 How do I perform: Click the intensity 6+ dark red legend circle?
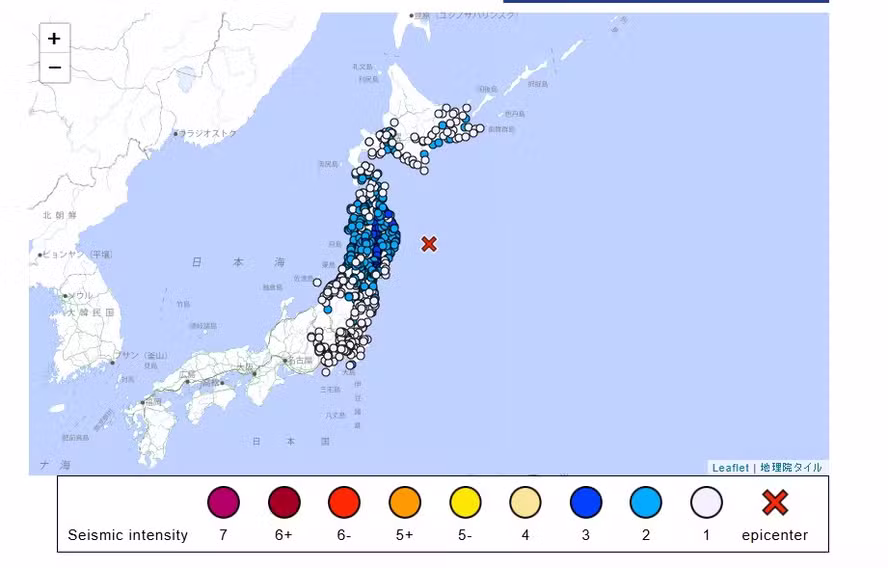click(x=284, y=502)
